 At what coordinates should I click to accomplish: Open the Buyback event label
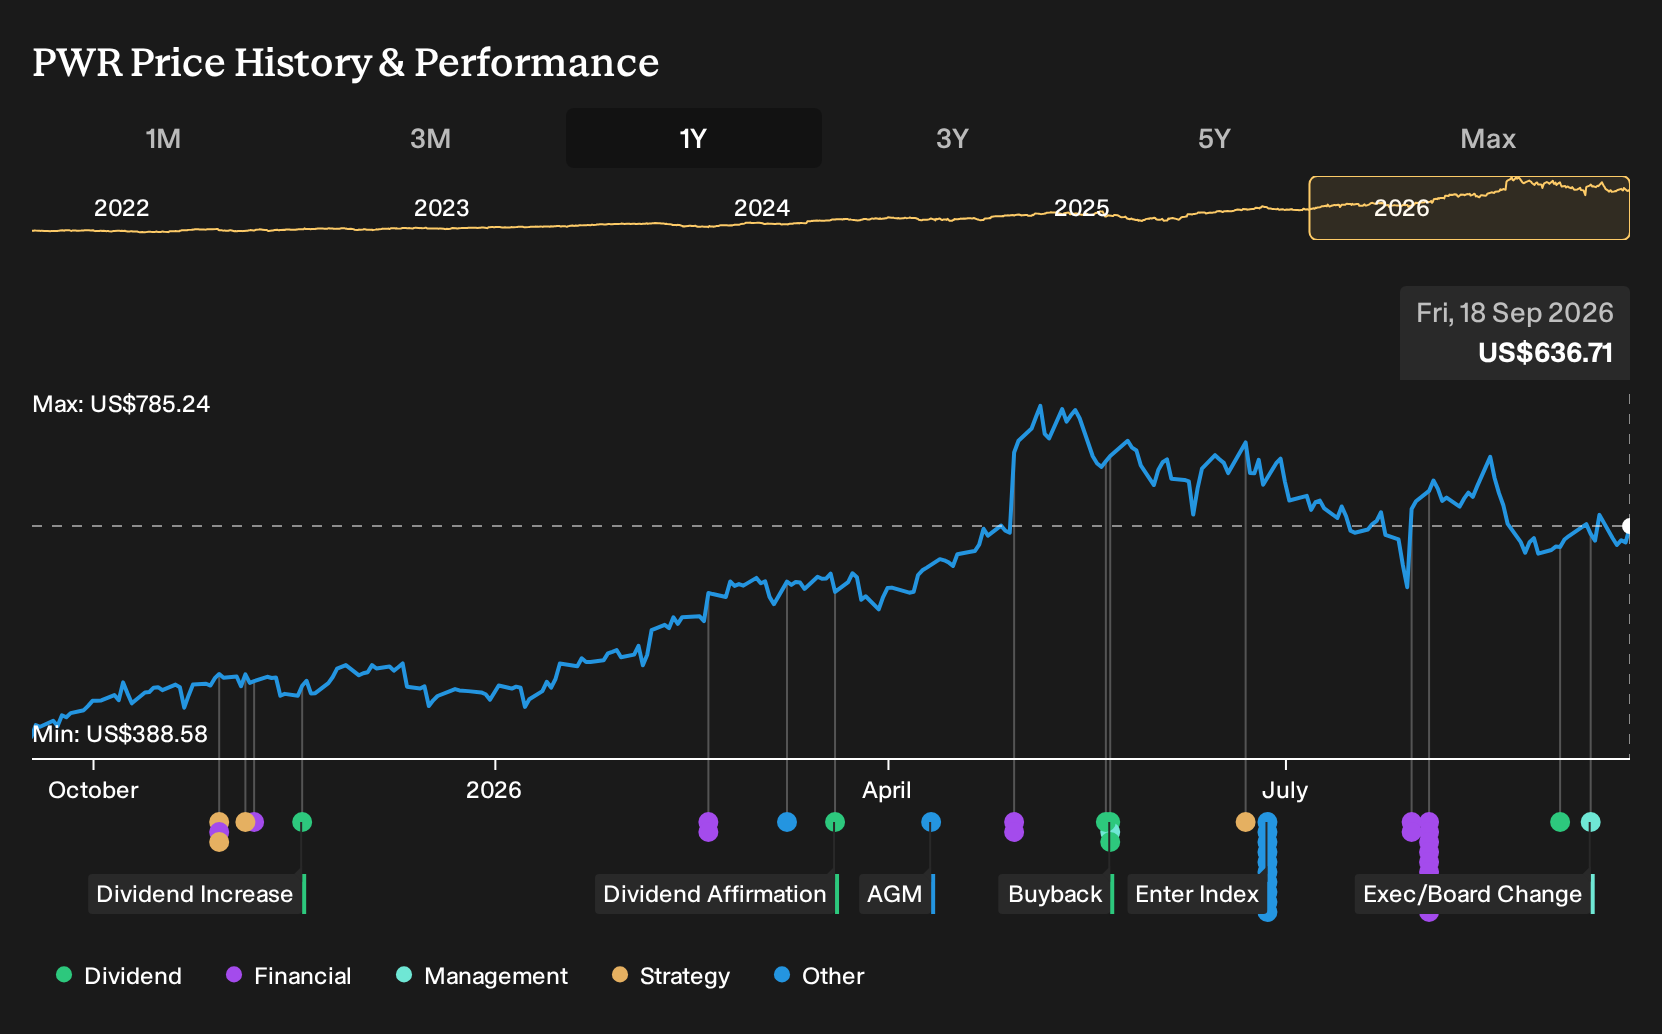[1055, 894]
